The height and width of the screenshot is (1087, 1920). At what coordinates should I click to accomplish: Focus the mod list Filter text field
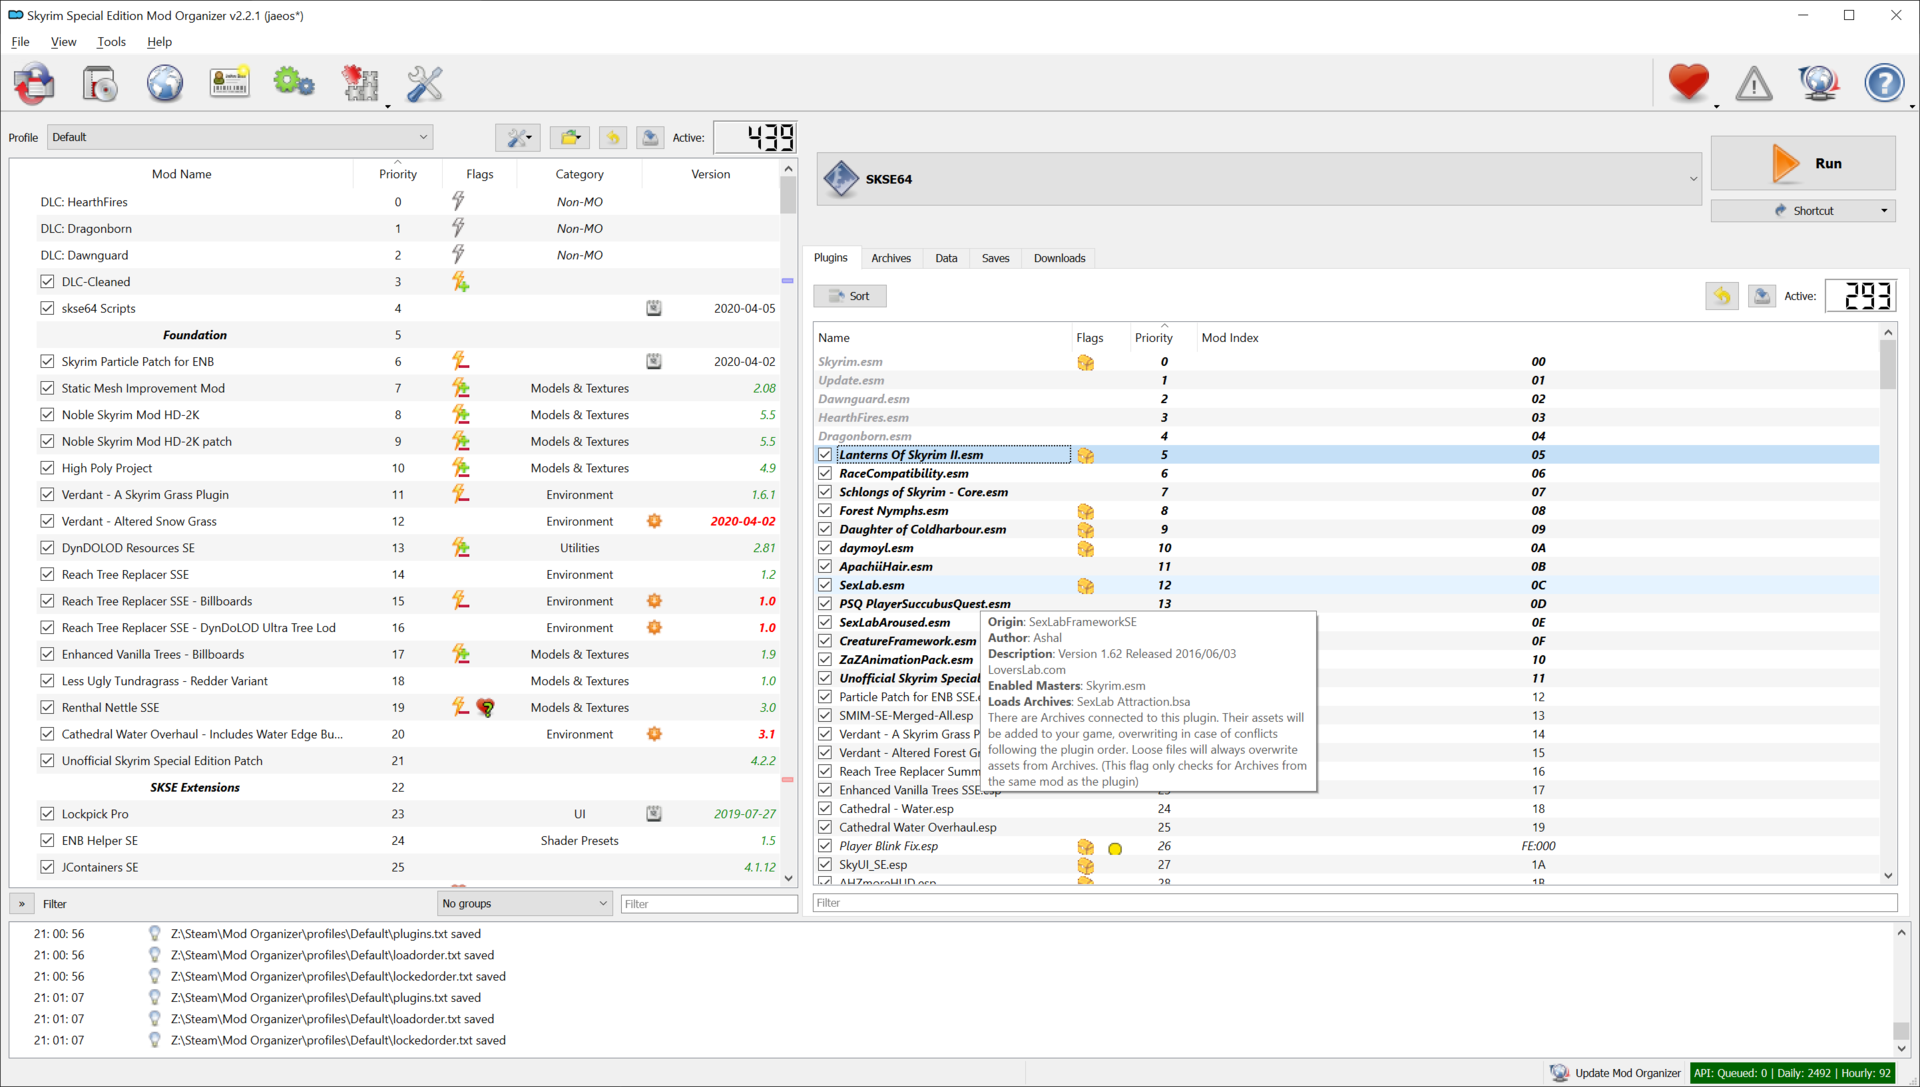pyautogui.click(x=709, y=904)
